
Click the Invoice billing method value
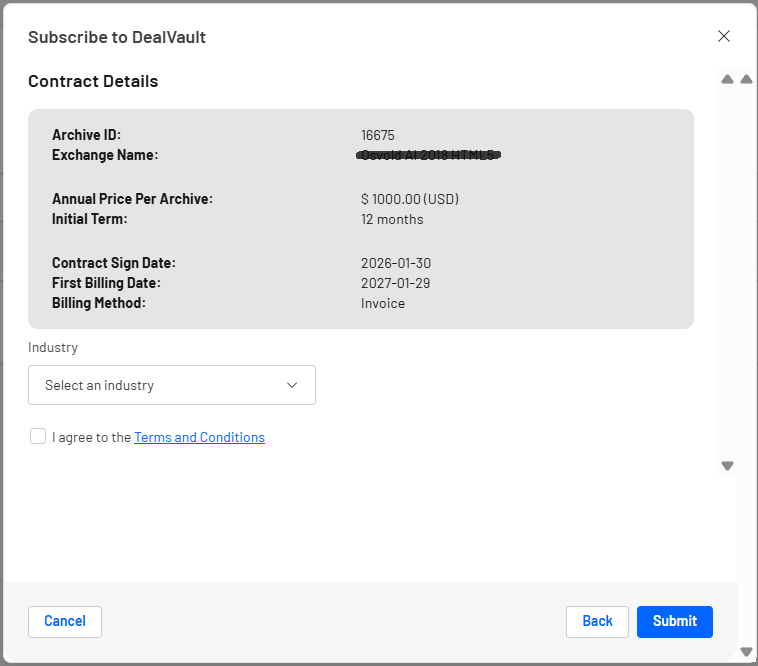click(x=383, y=304)
